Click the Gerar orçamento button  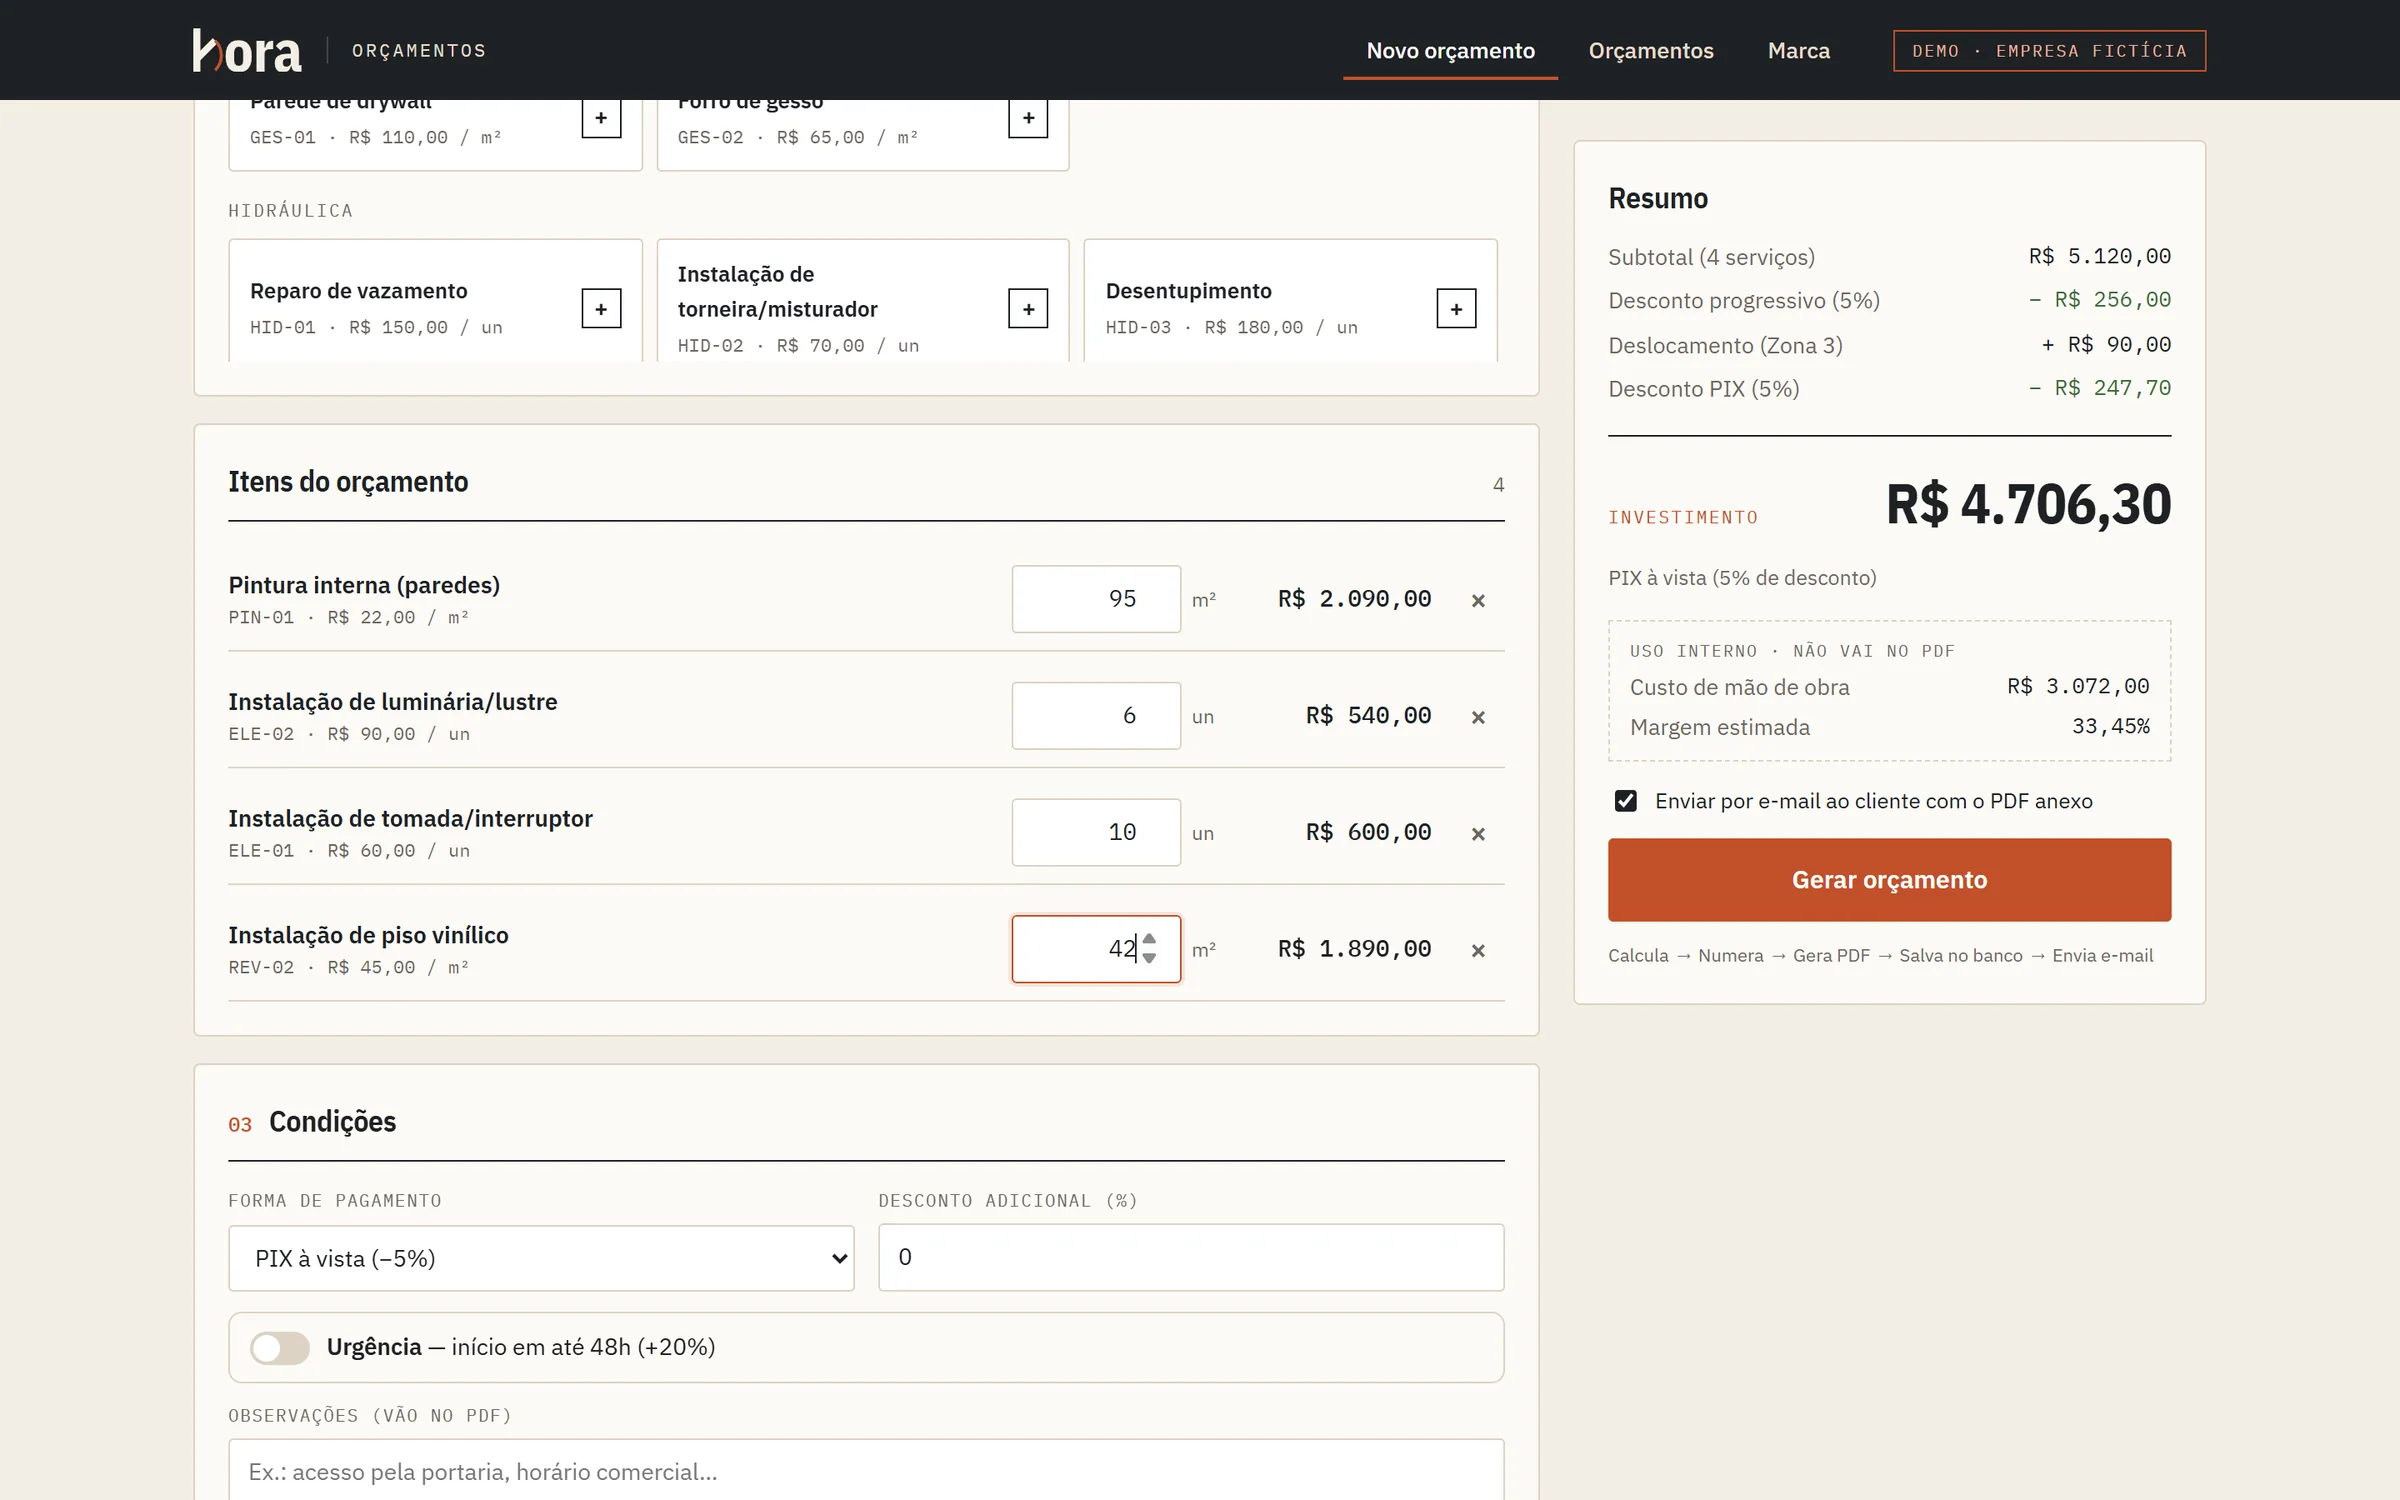coord(1889,880)
